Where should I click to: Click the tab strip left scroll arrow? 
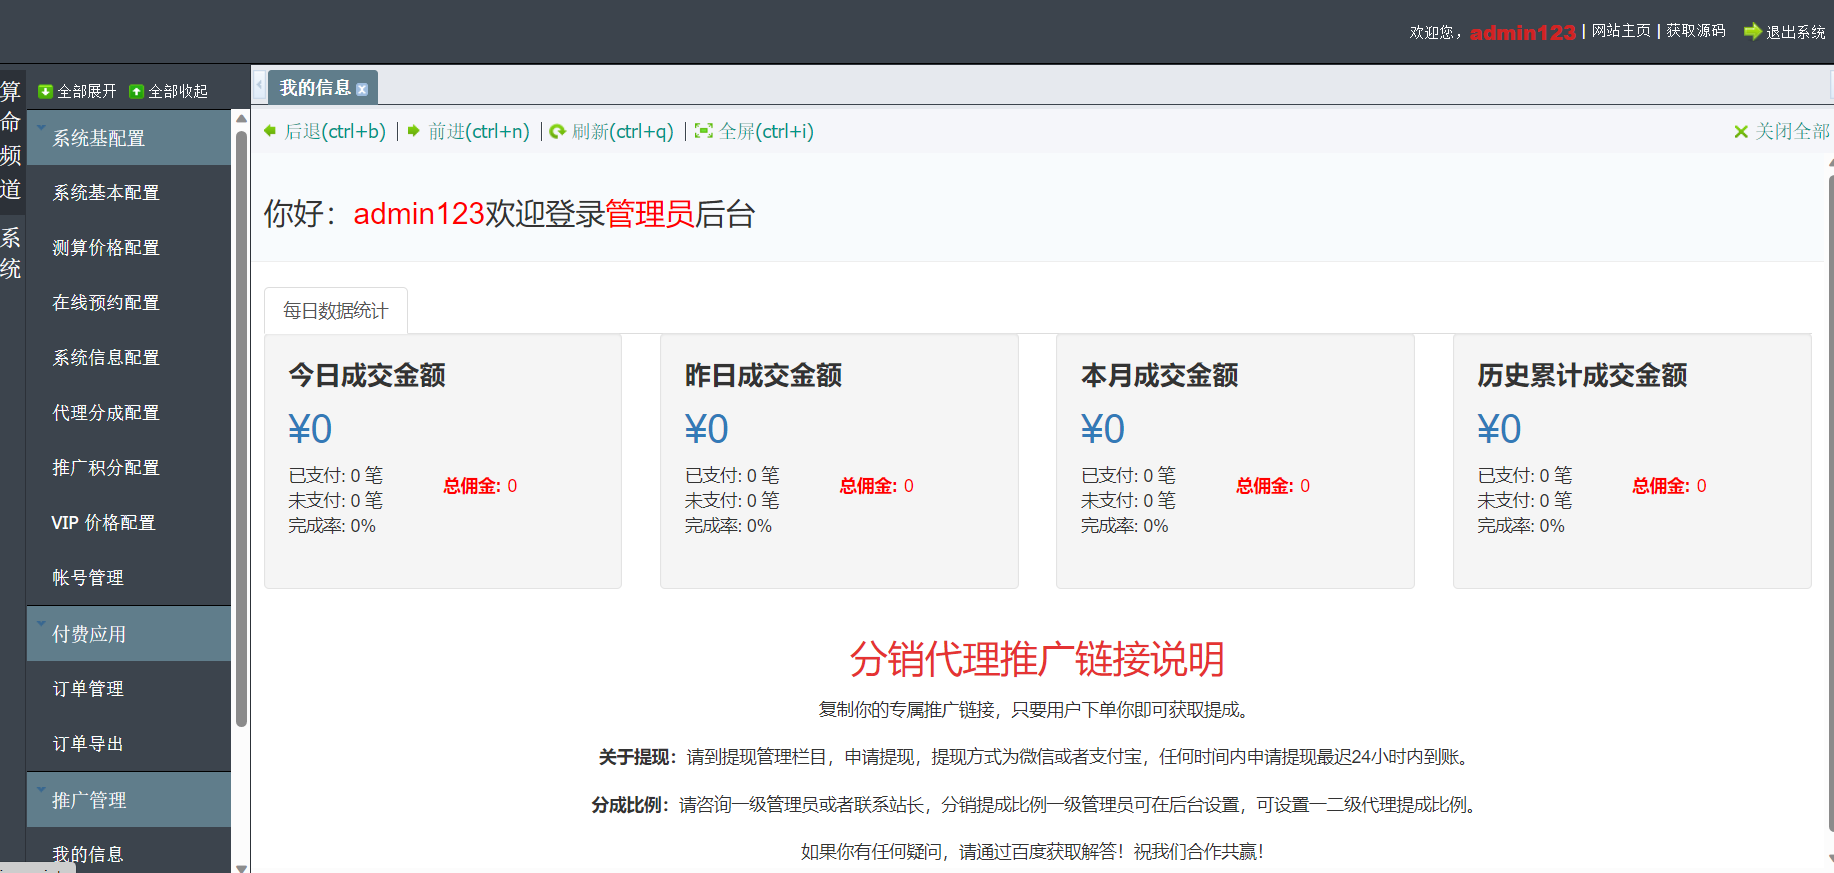pyautogui.click(x=260, y=86)
